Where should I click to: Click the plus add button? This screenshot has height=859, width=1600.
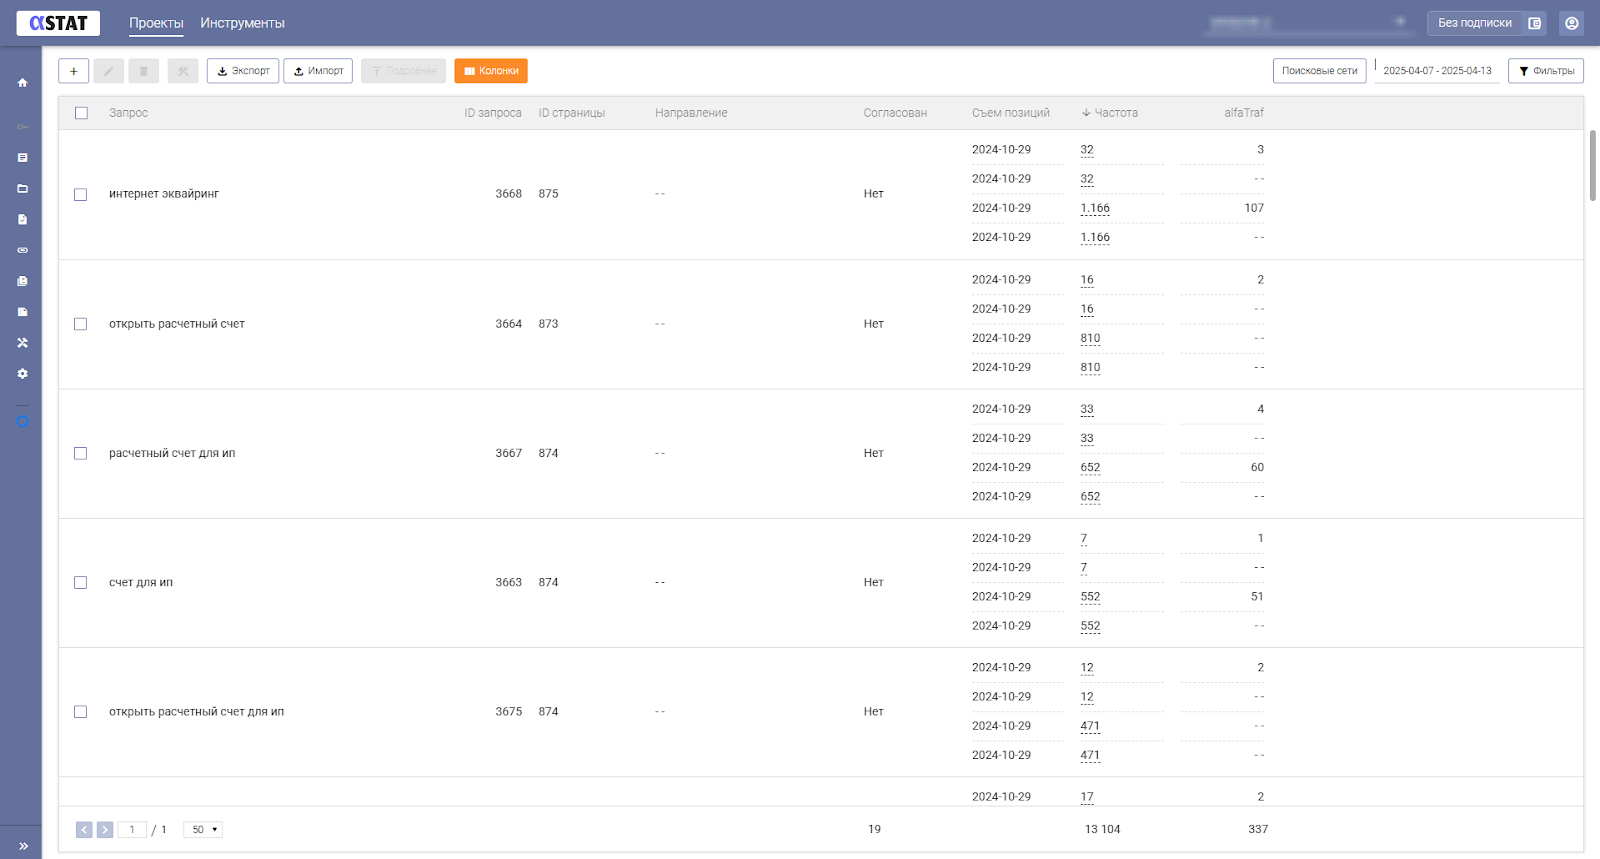click(74, 71)
